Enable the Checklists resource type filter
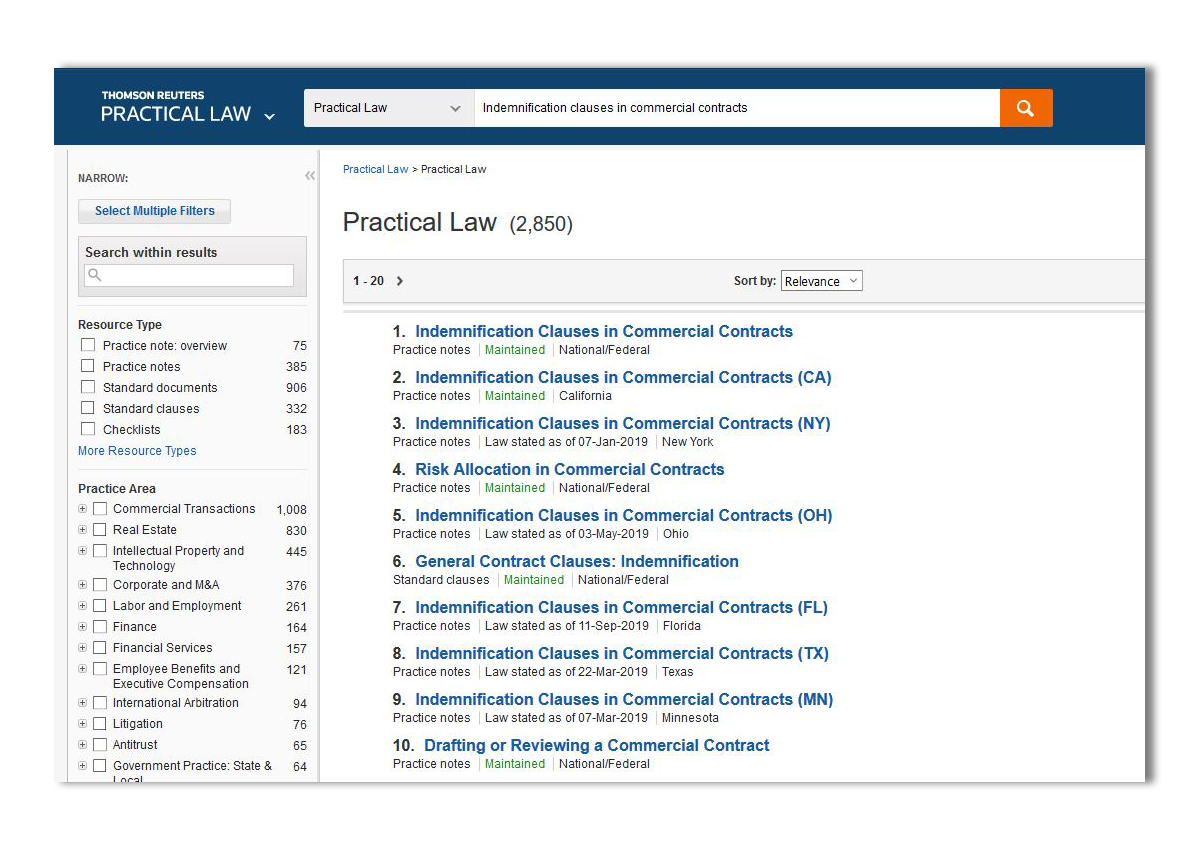Viewport: 1200px width, 850px height. 88,429
